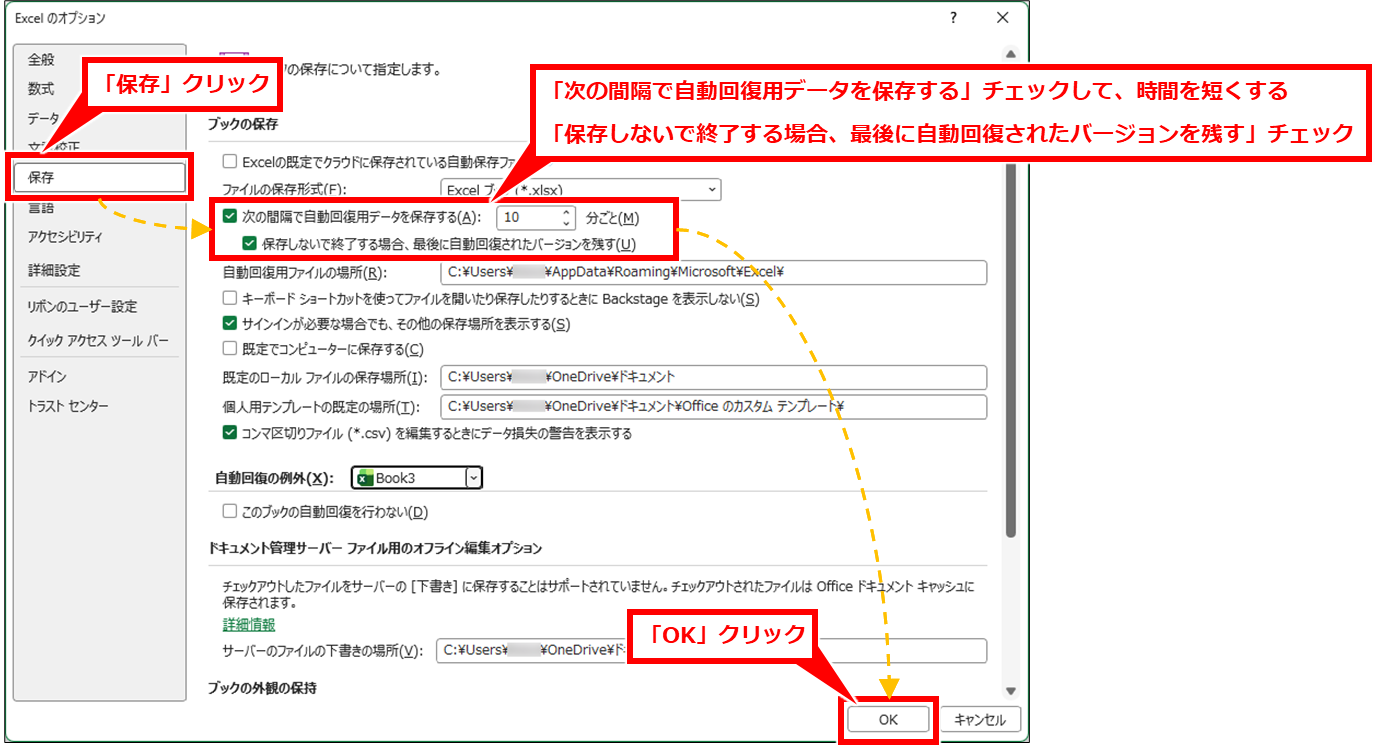Open the 詳細情報 link

point(248,624)
